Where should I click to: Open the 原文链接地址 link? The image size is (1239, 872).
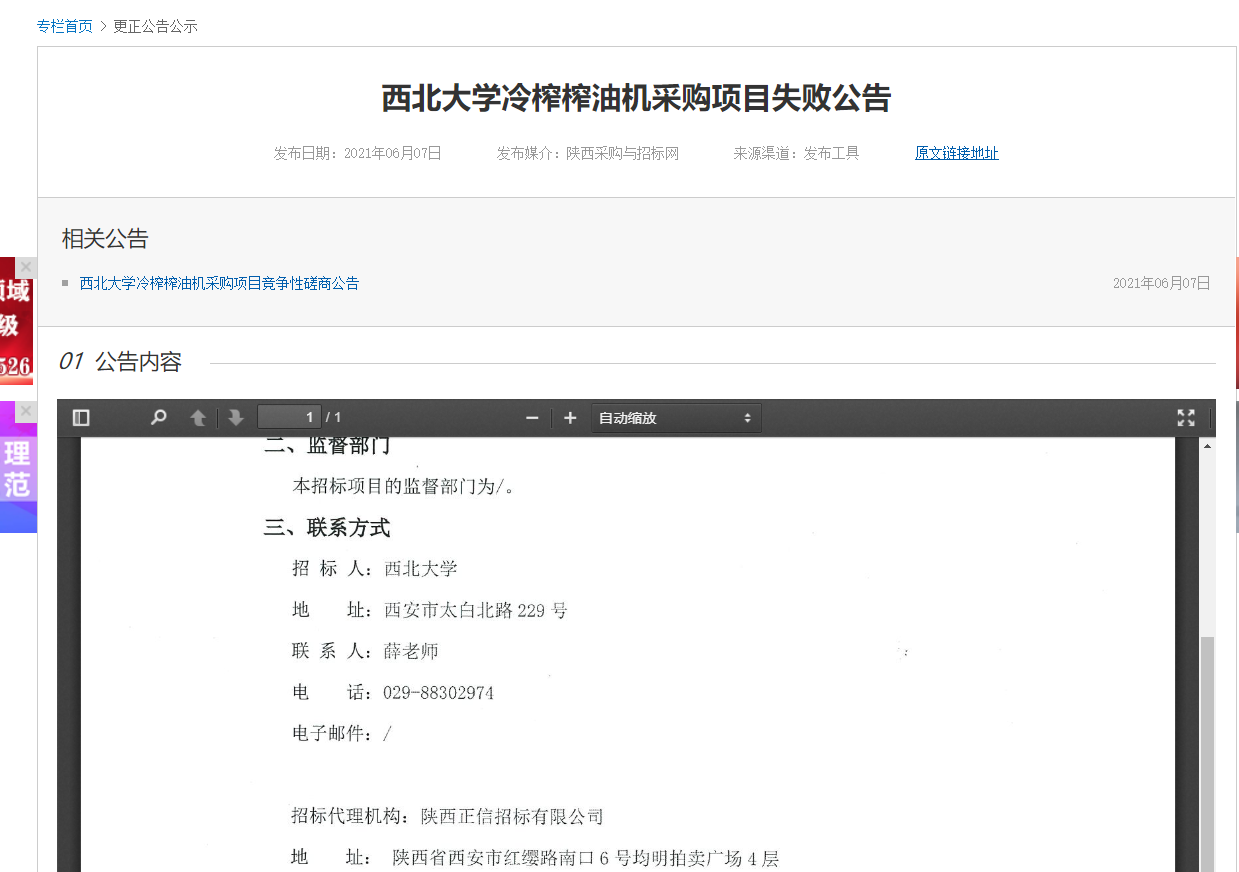click(x=956, y=153)
